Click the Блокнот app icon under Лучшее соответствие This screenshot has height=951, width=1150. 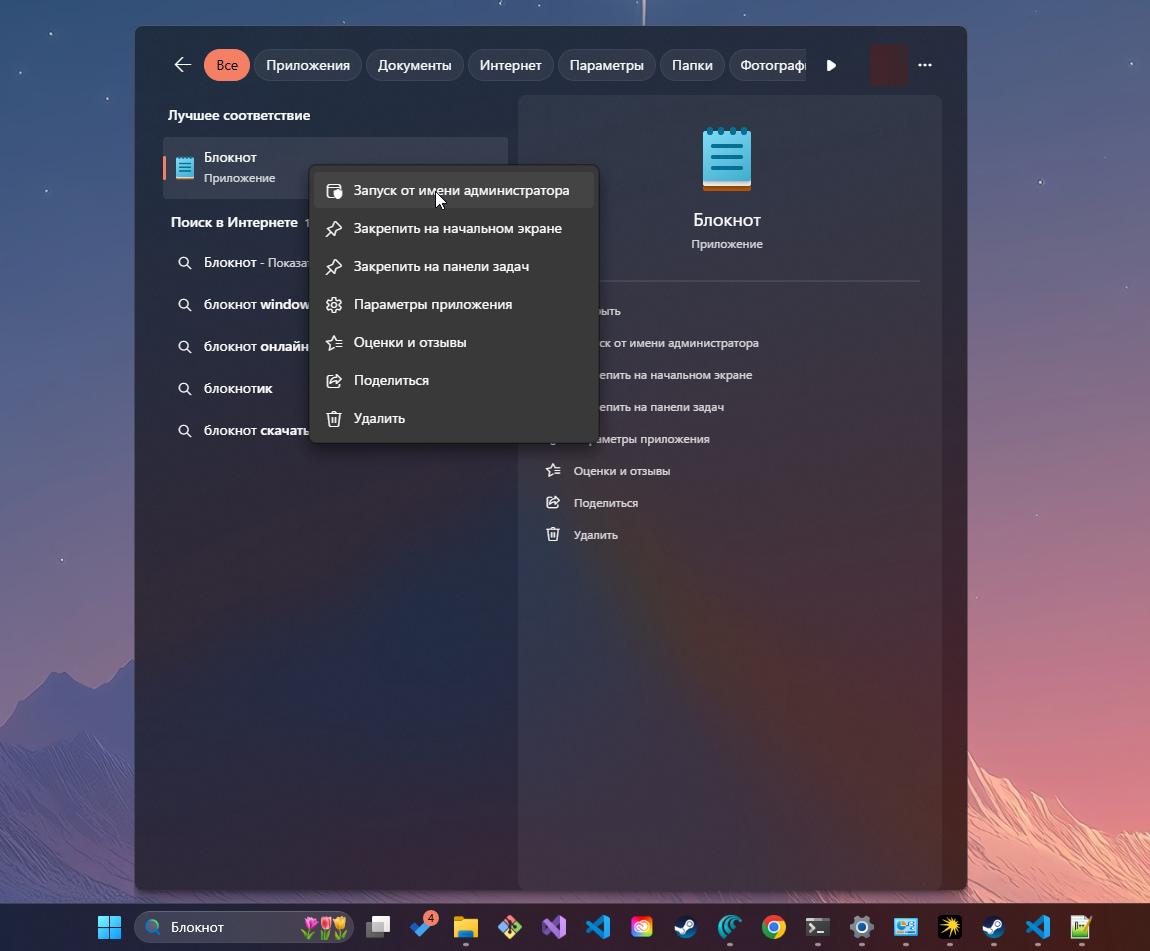click(x=184, y=166)
